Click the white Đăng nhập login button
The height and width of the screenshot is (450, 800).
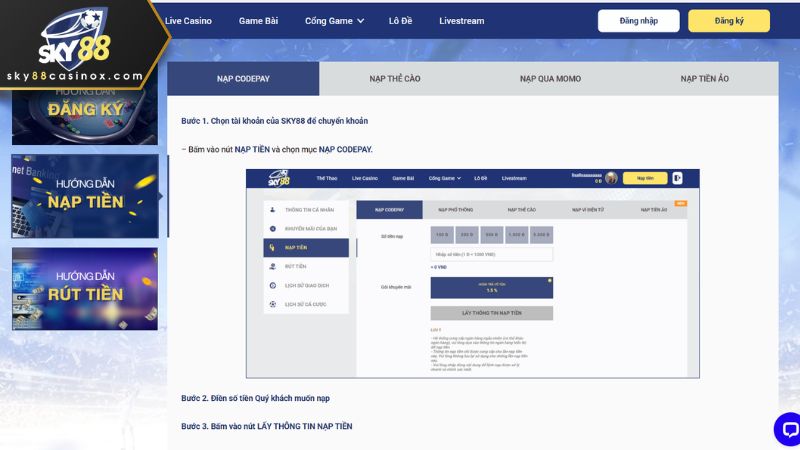(x=639, y=21)
